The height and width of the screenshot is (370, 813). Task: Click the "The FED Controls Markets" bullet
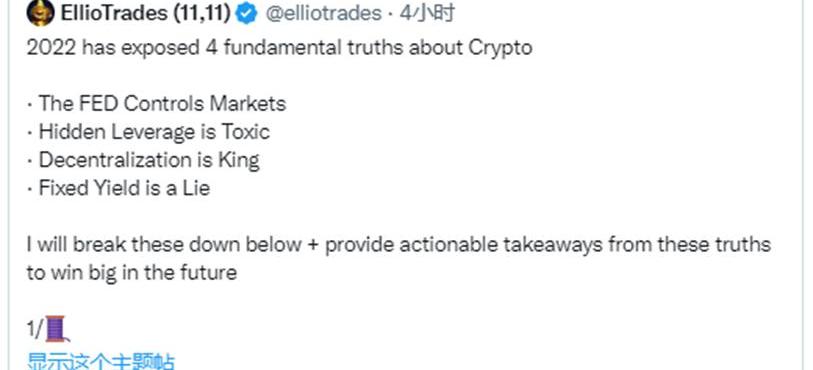coord(156,104)
